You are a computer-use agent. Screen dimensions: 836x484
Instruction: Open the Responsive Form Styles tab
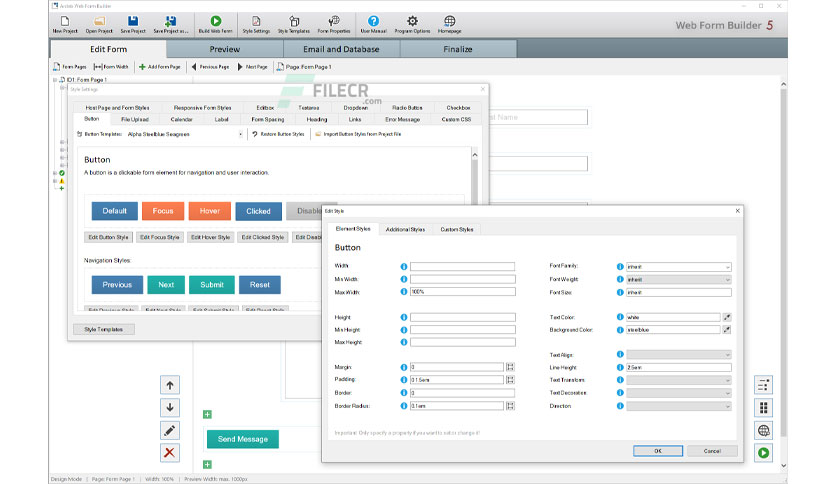[203, 108]
